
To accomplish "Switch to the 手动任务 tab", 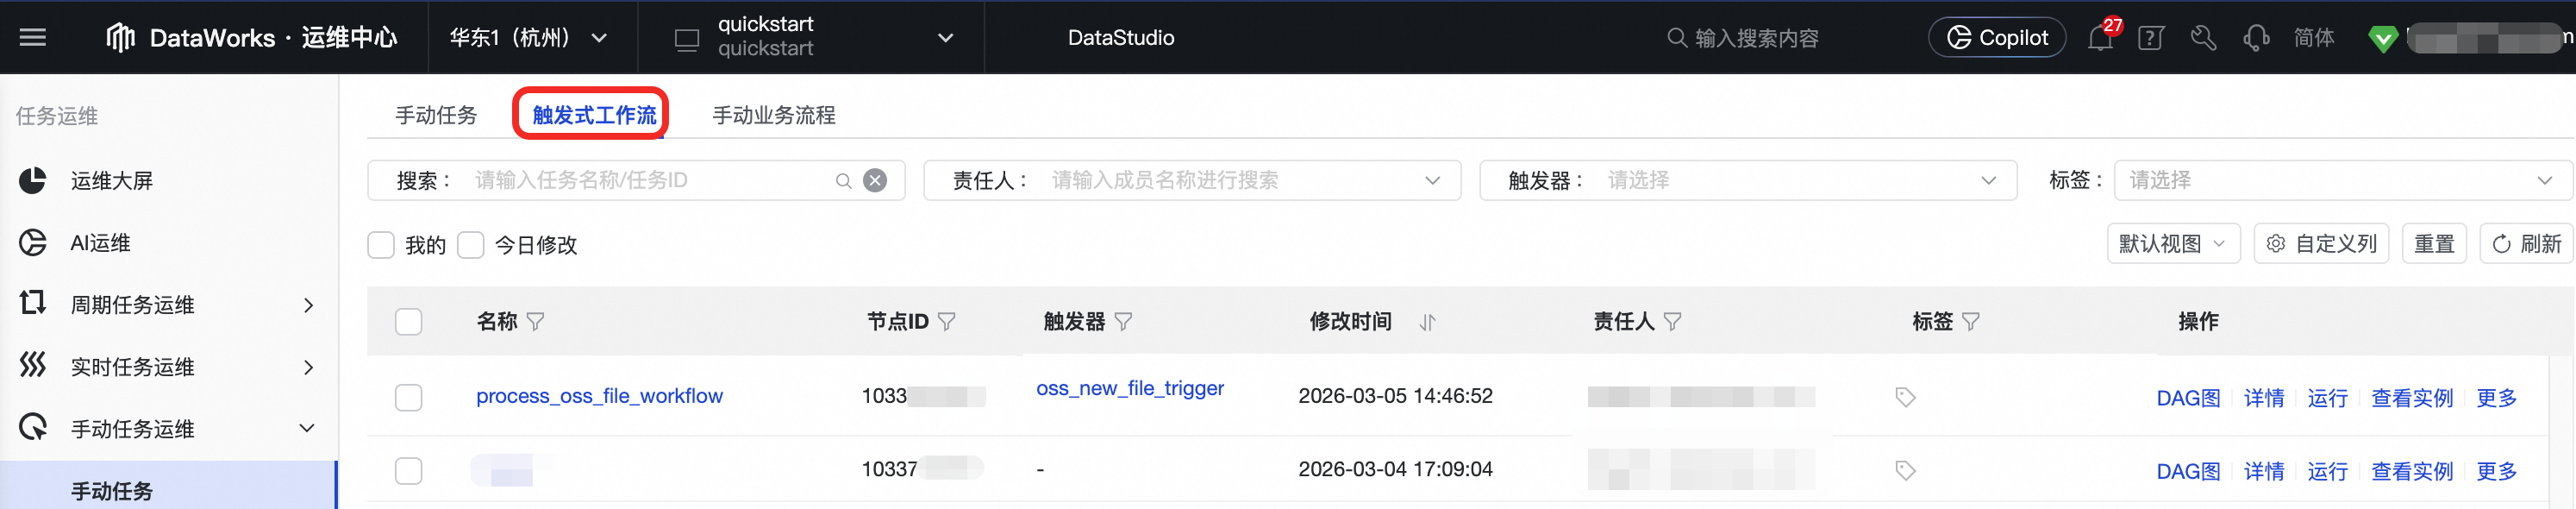I will tap(436, 115).
